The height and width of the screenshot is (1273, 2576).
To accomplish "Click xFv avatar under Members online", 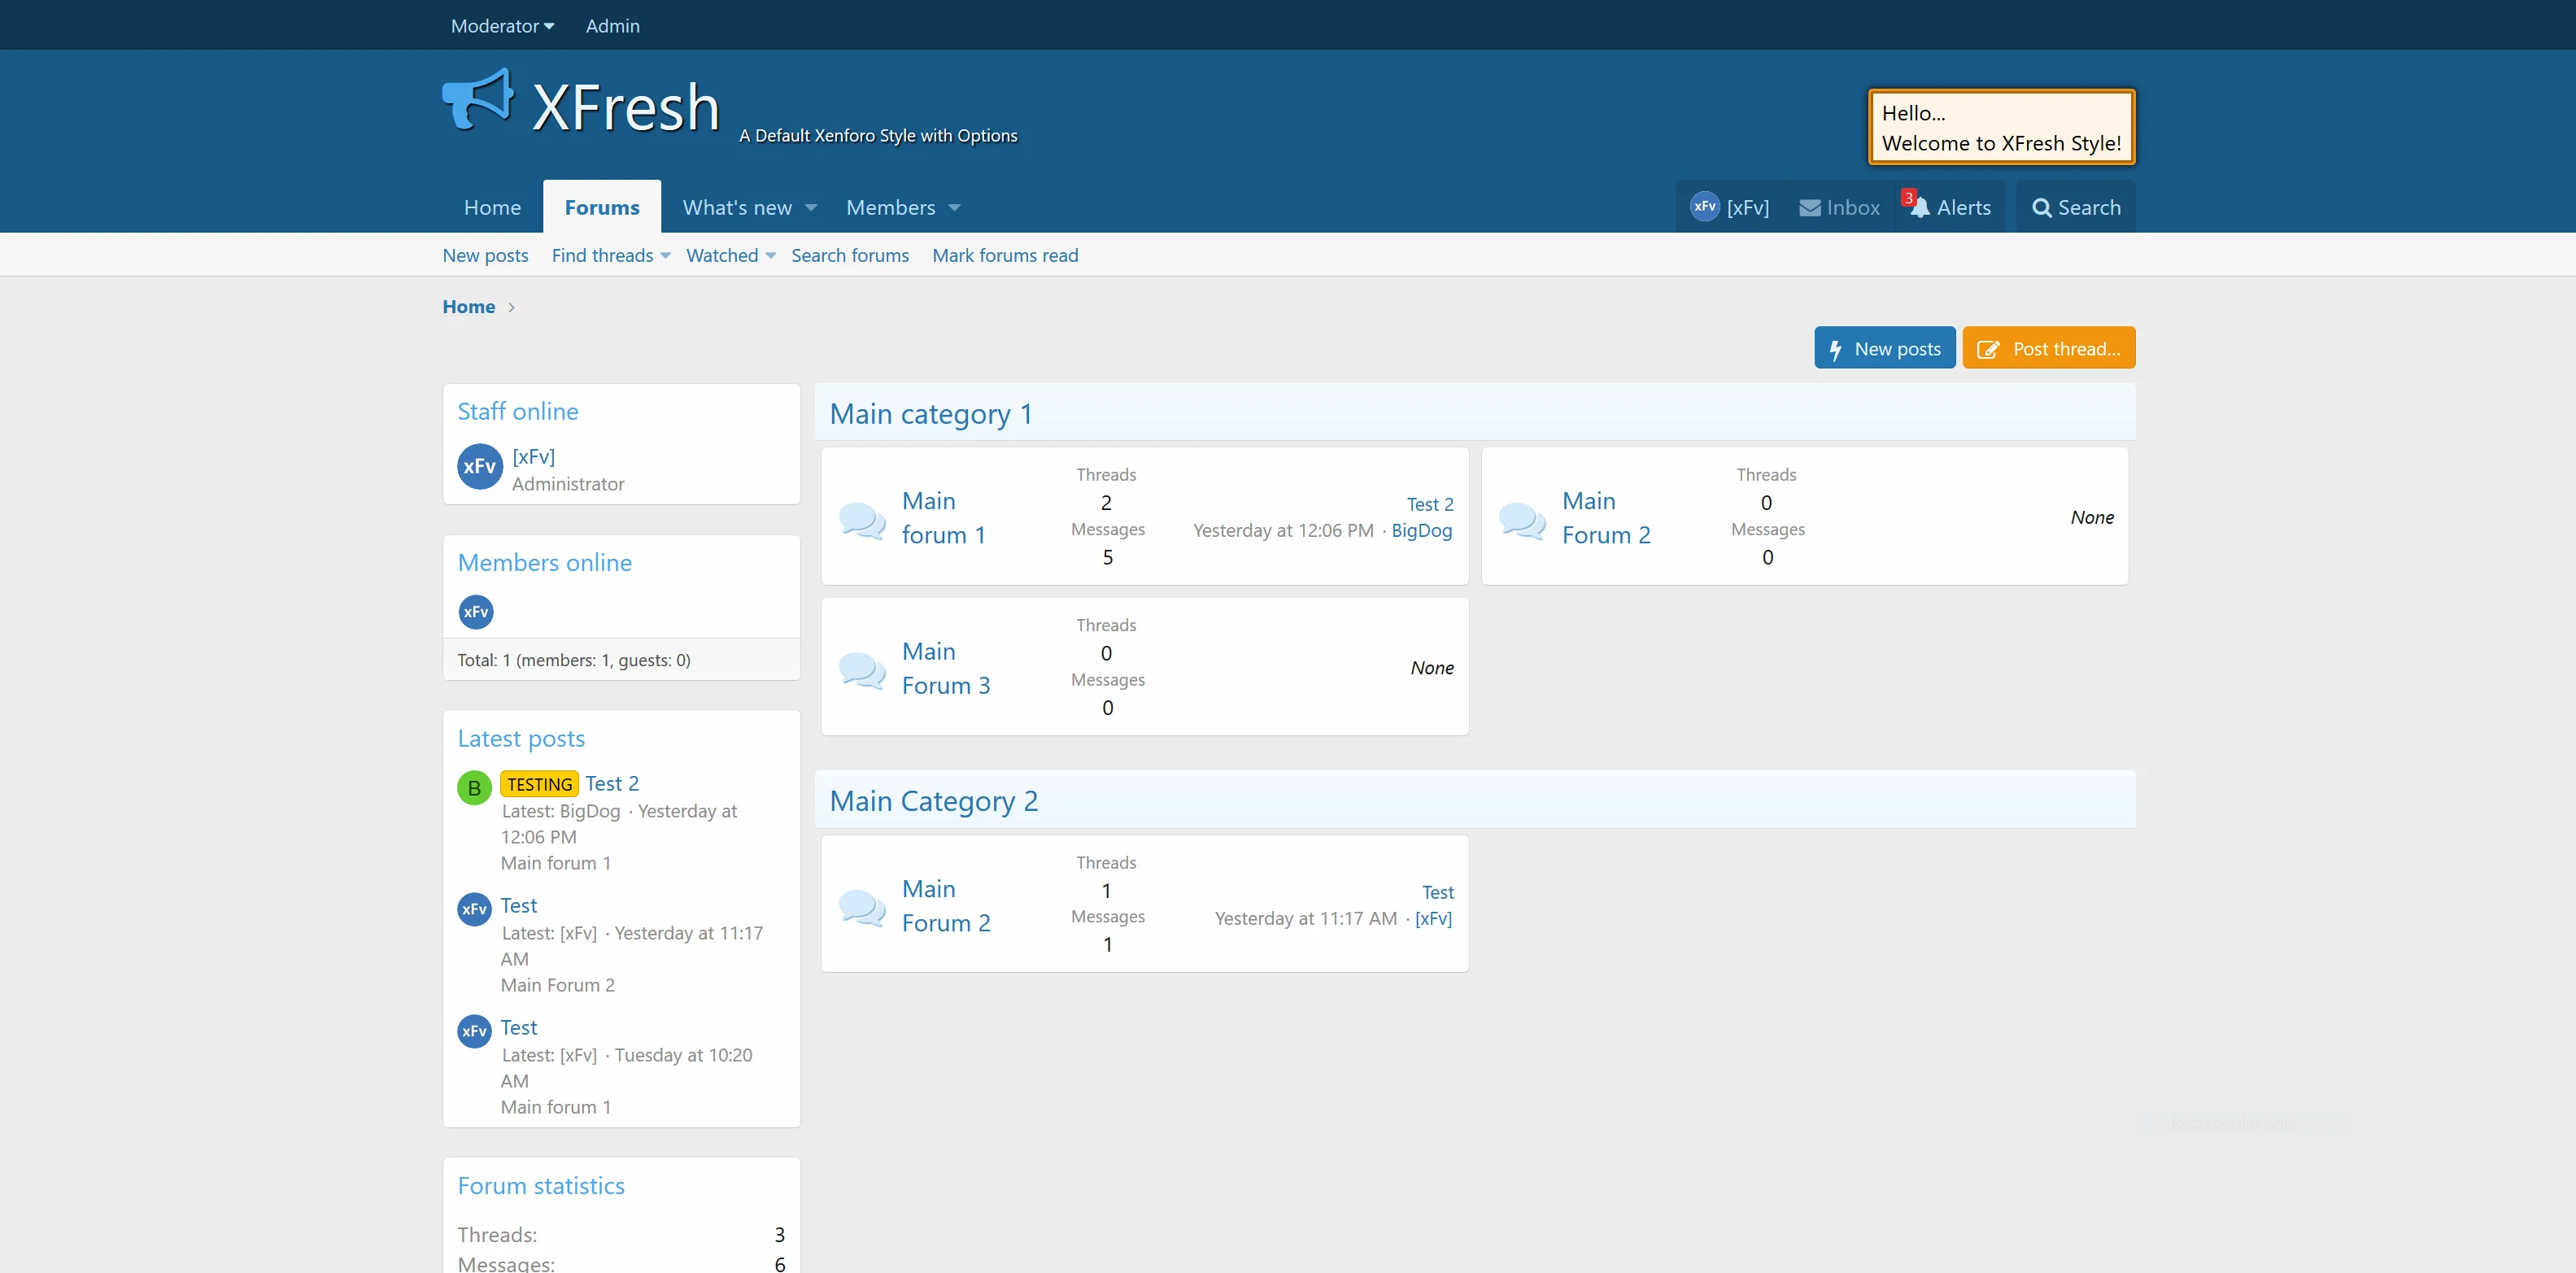I will [476, 612].
